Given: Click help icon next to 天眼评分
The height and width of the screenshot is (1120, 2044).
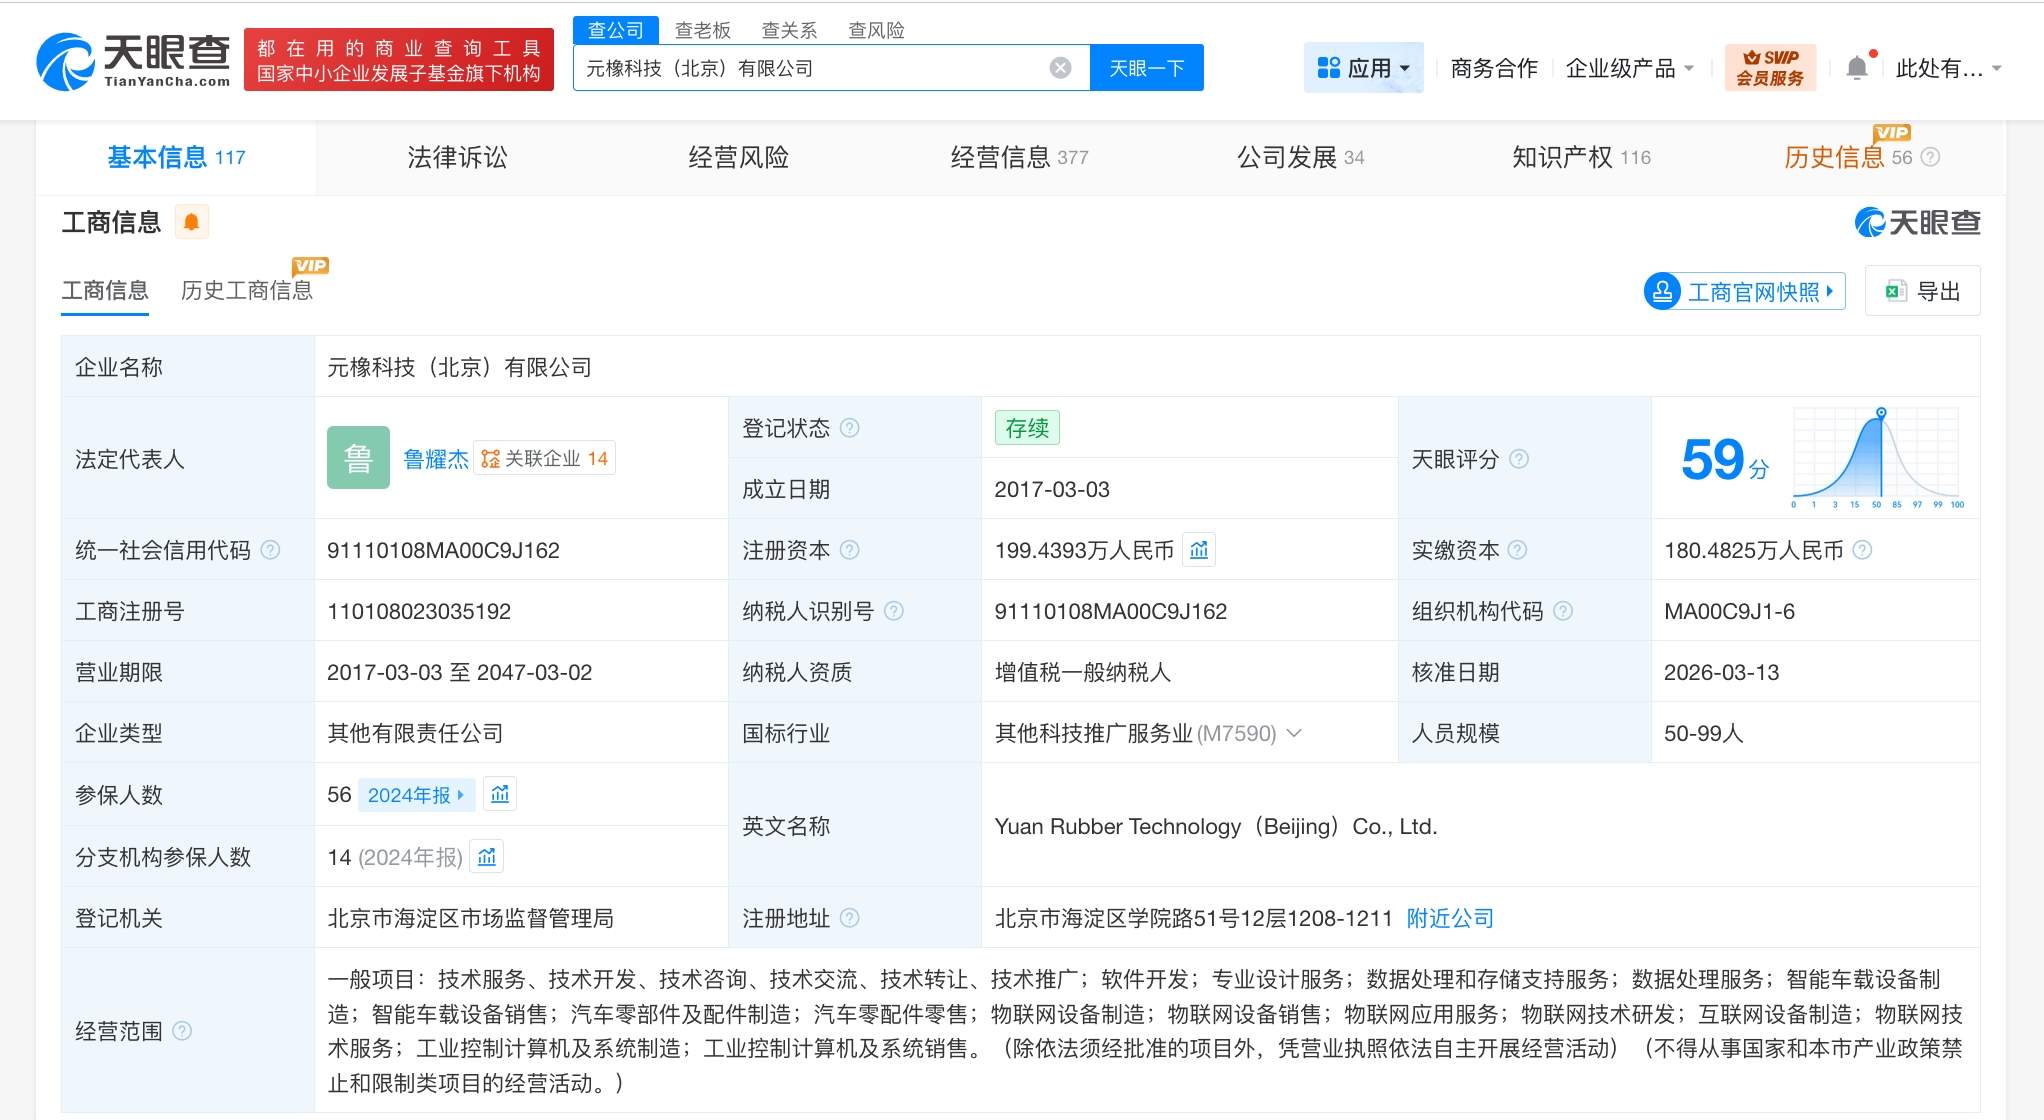Looking at the screenshot, I should [x=1519, y=459].
